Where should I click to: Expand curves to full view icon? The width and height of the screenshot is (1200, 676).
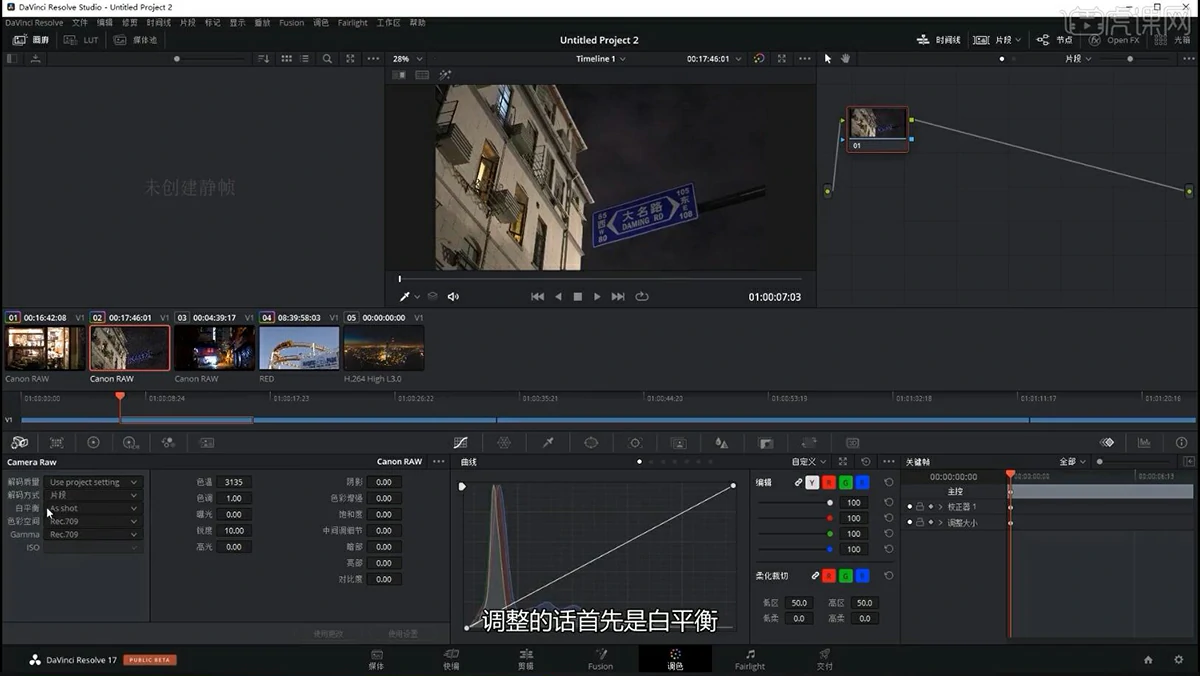pos(843,462)
